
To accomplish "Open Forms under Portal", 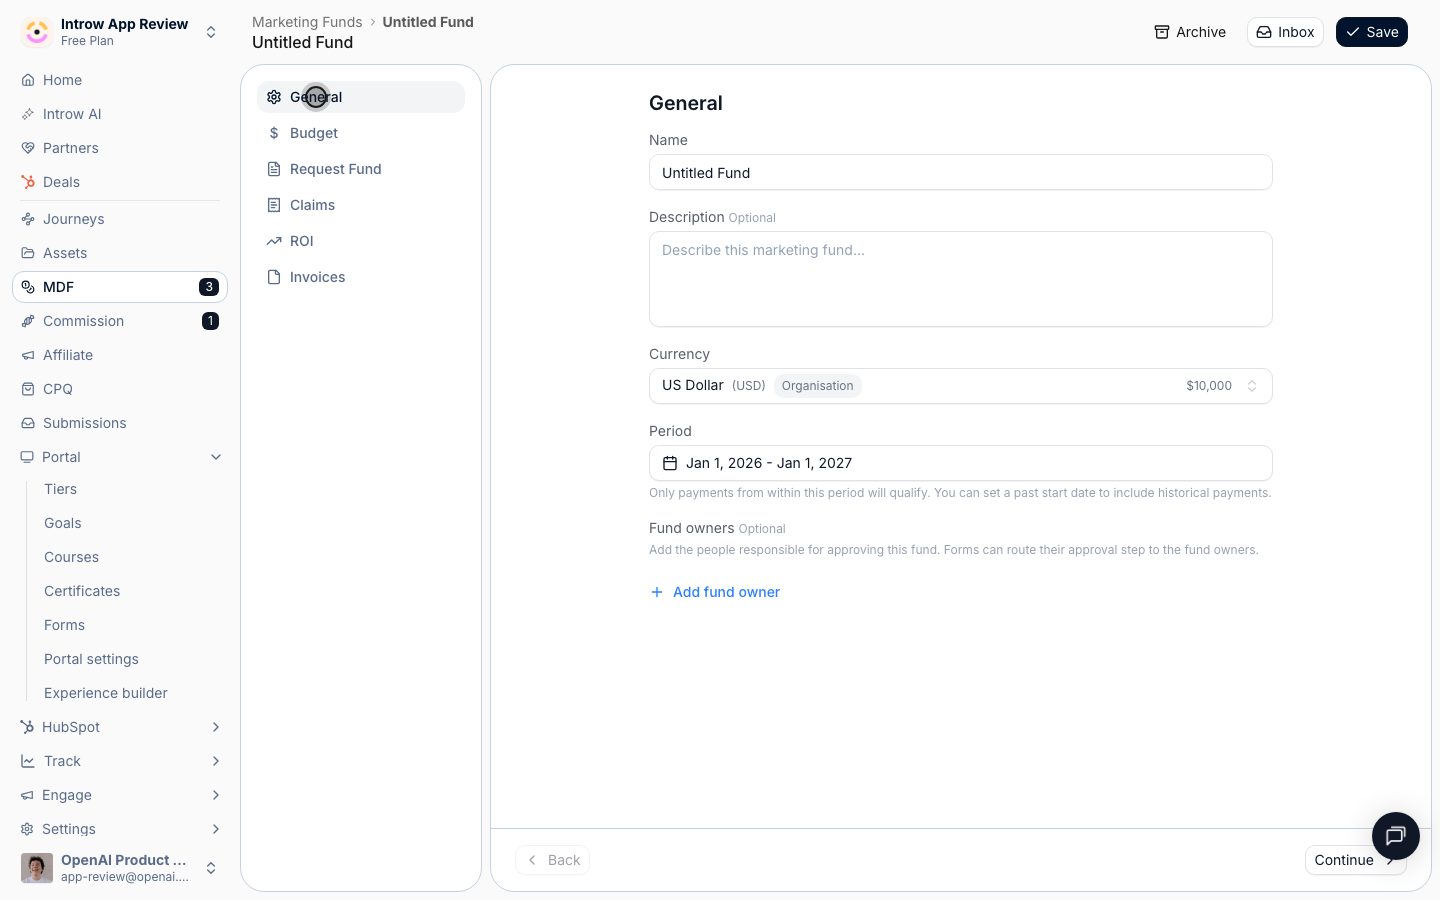I will [64, 625].
